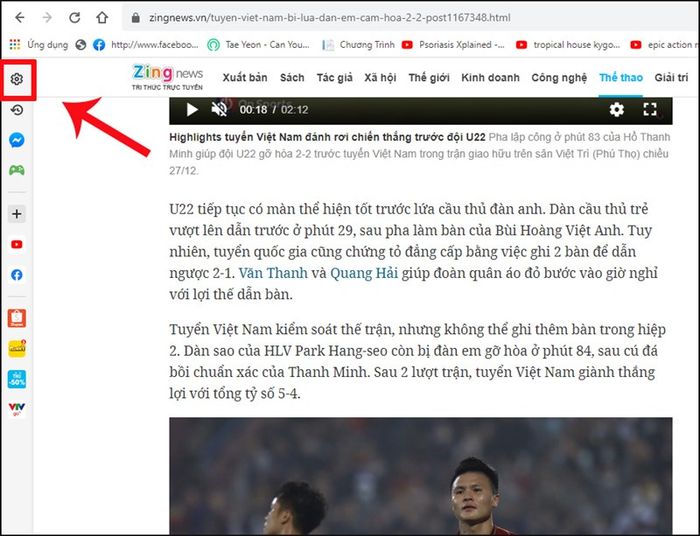Click the address bar URL
700x536 pixels.
pyautogui.click(x=329, y=18)
